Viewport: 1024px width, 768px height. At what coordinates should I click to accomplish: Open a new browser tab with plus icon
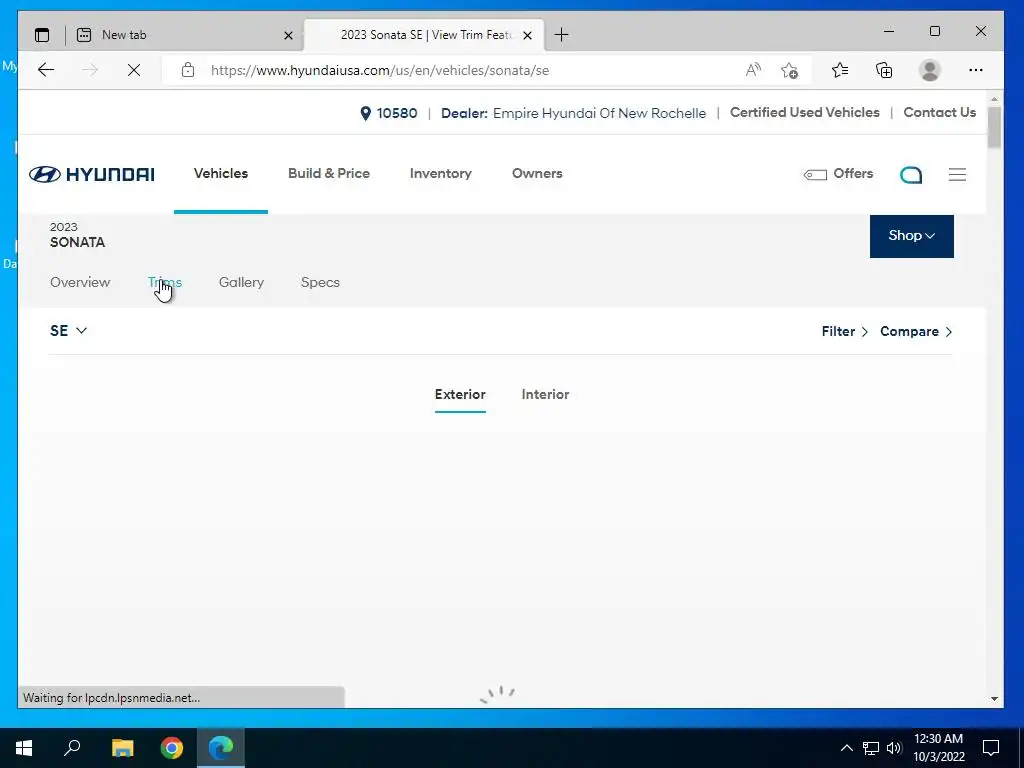[x=562, y=35]
